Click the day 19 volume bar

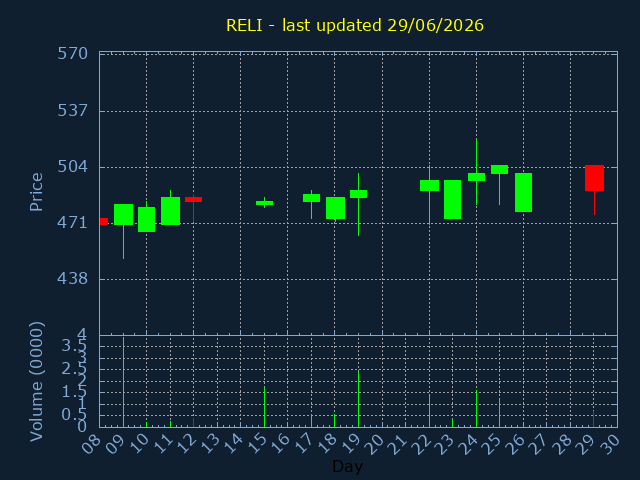[358, 399]
